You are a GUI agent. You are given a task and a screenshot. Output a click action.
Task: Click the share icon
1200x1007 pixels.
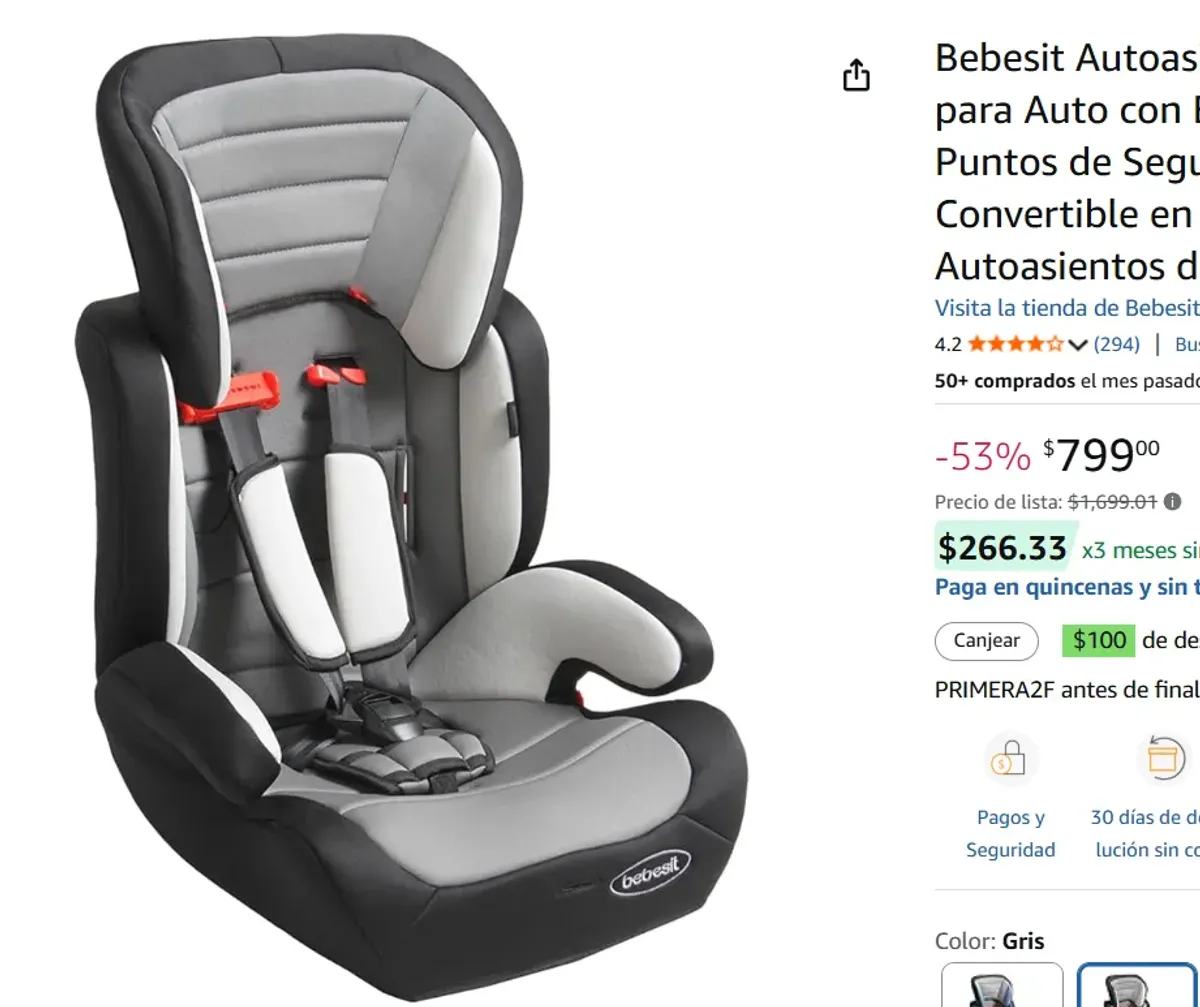[857, 74]
